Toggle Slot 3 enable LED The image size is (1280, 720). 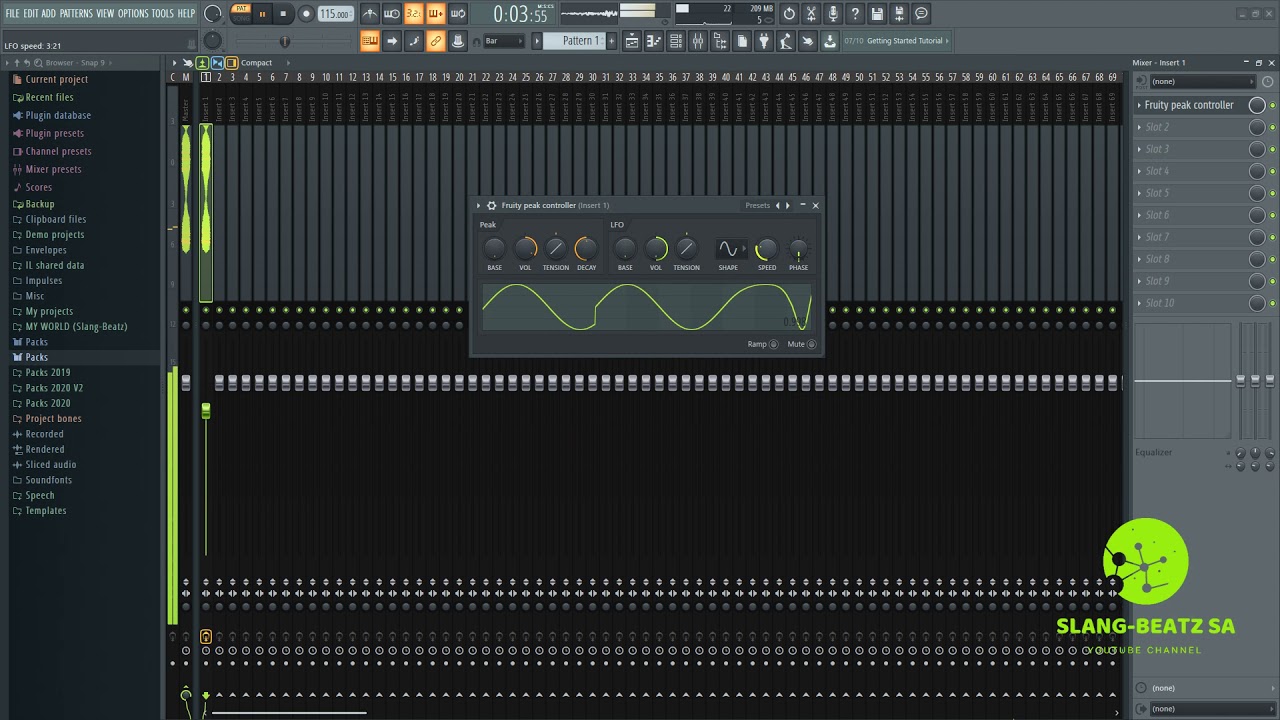coord(1272,150)
